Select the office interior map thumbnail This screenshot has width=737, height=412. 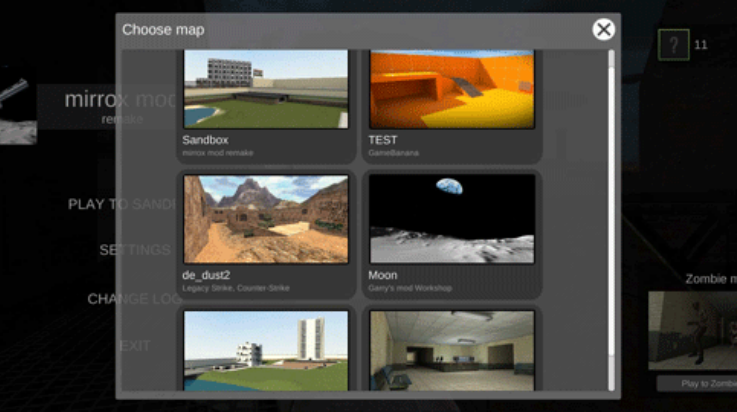pyautogui.click(x=452, y=350)
